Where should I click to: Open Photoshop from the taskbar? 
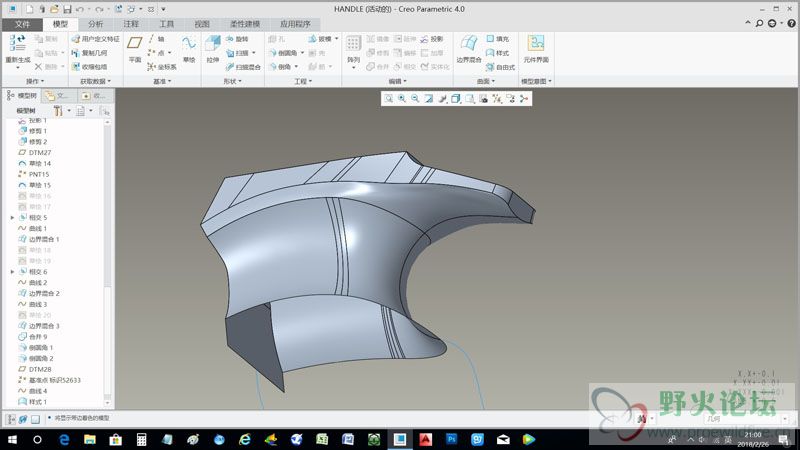452,439
